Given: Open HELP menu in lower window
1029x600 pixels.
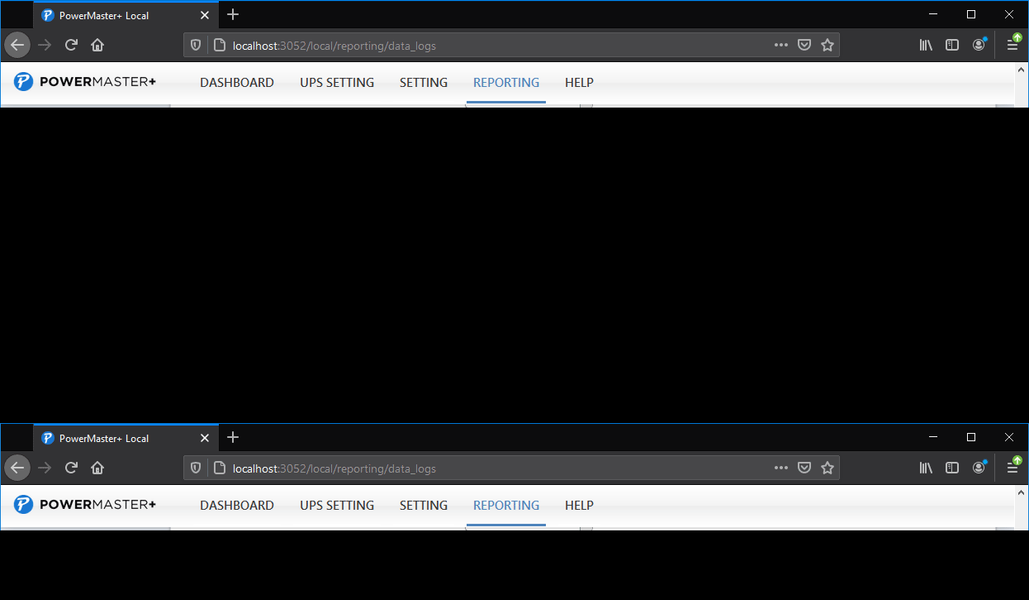Looking at the screenshot, I should (579, 505).
